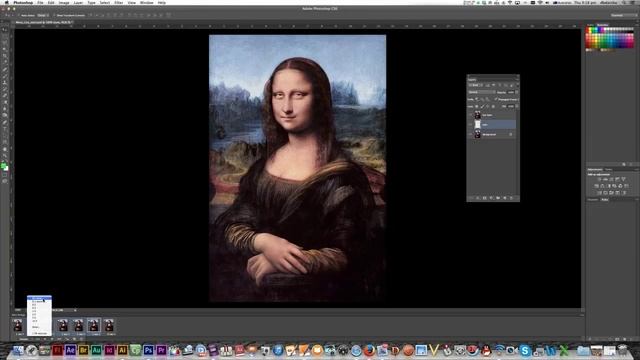
Task: Select the Quick Selection tool
Action: tap(6, 49)
